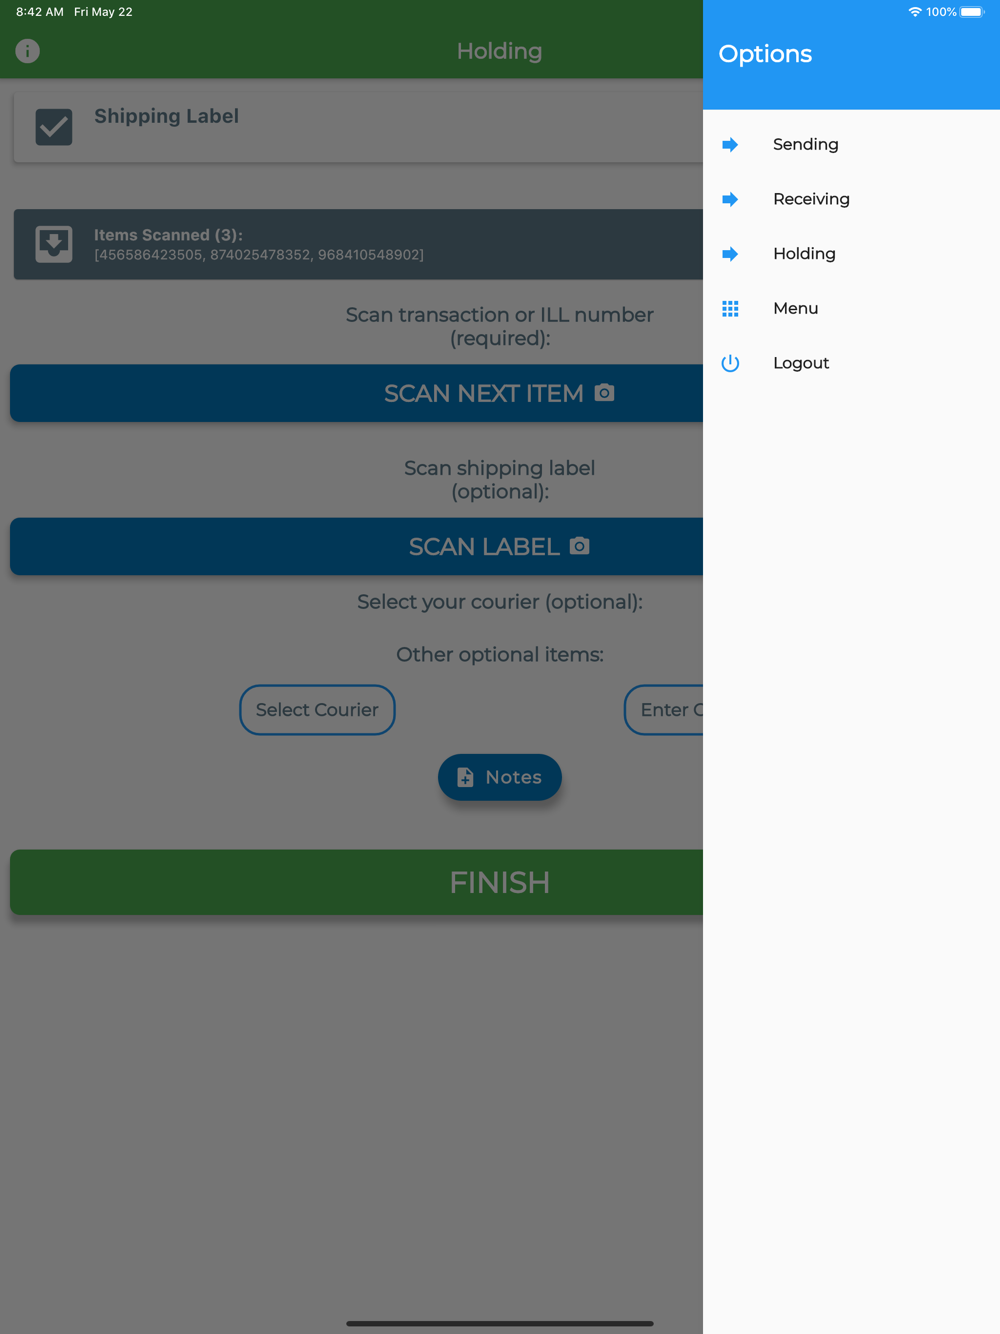Add Notes with the Notes button
The height and width of the screenshot is (1334, 1000).
pos(500,777)
